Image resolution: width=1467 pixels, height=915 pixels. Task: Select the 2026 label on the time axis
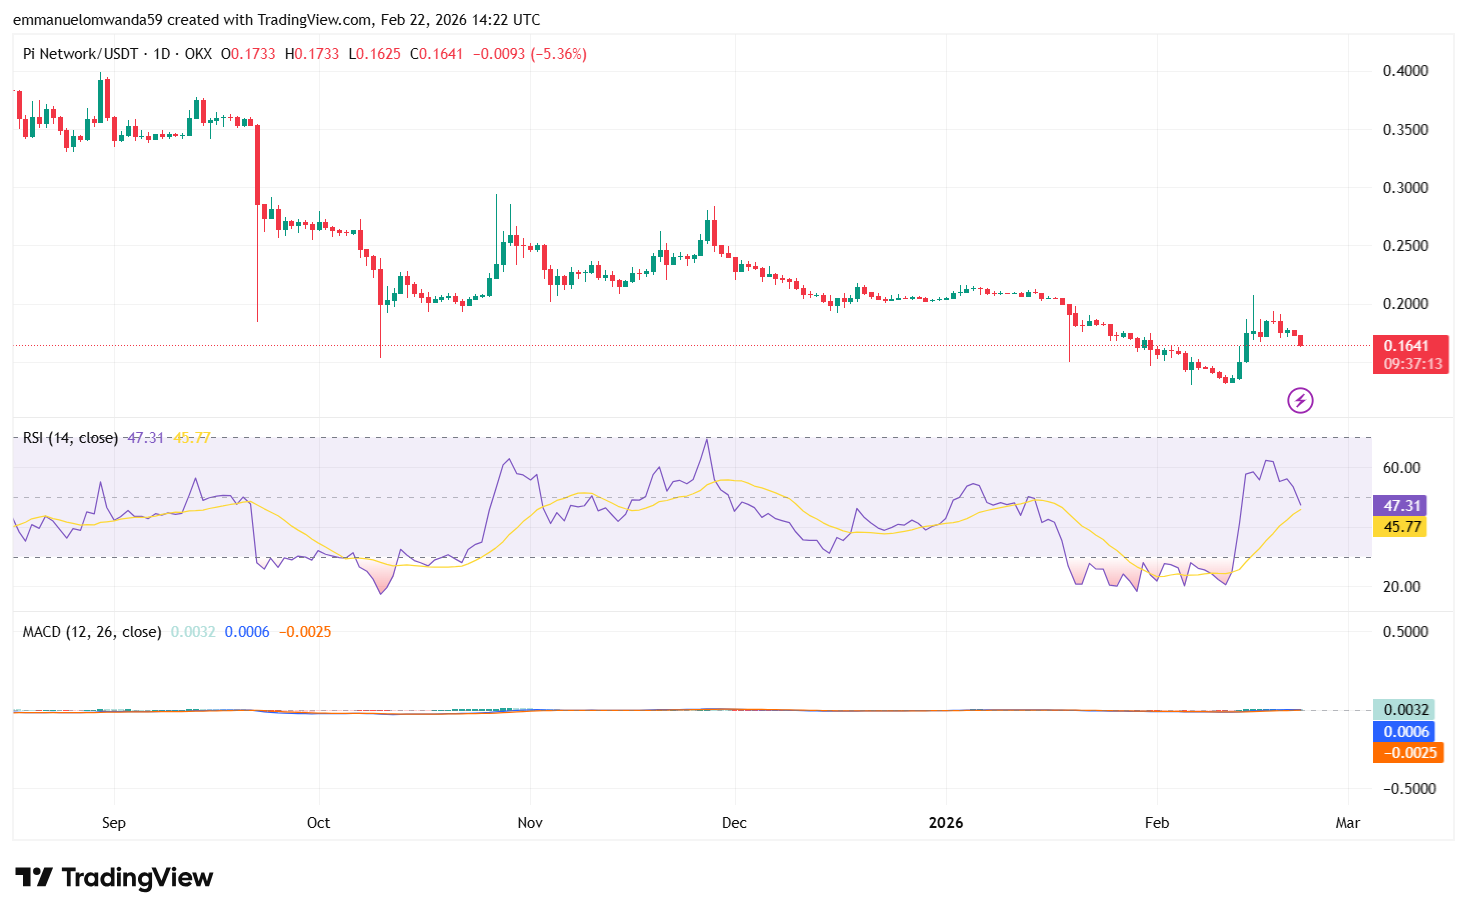point(946,822)
